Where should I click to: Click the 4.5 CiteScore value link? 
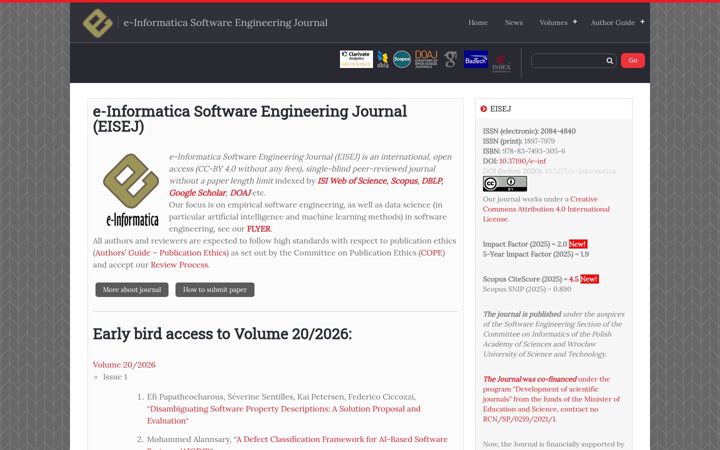(574, 279)
